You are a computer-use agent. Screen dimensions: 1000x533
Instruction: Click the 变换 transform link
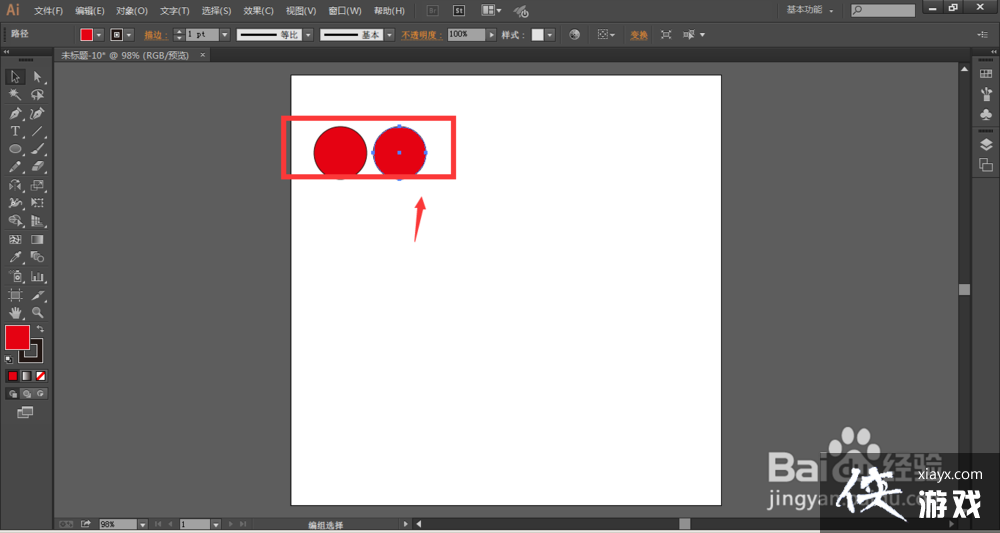639,35
